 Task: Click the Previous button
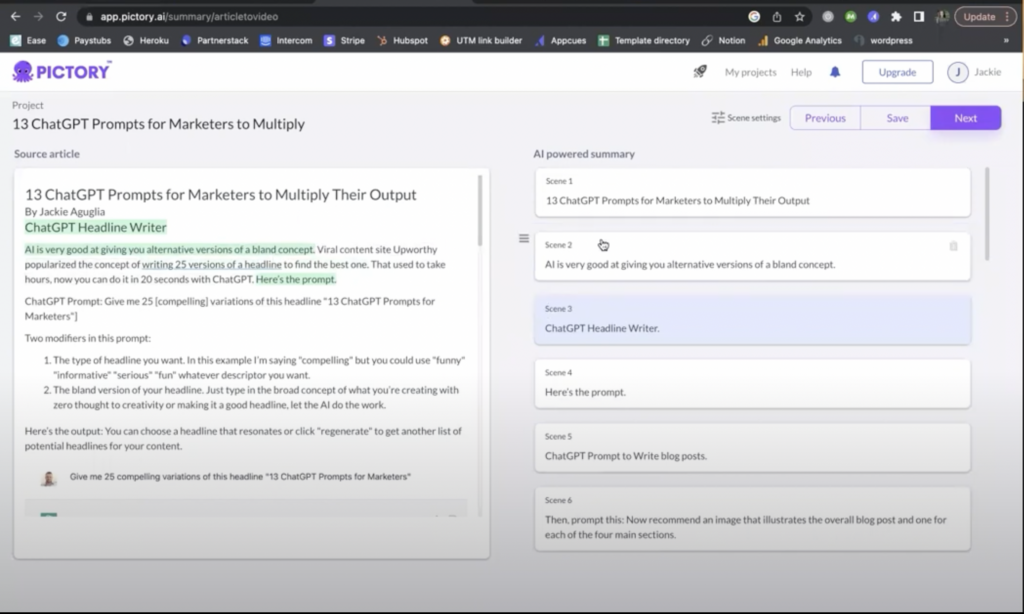pos(825,118)
